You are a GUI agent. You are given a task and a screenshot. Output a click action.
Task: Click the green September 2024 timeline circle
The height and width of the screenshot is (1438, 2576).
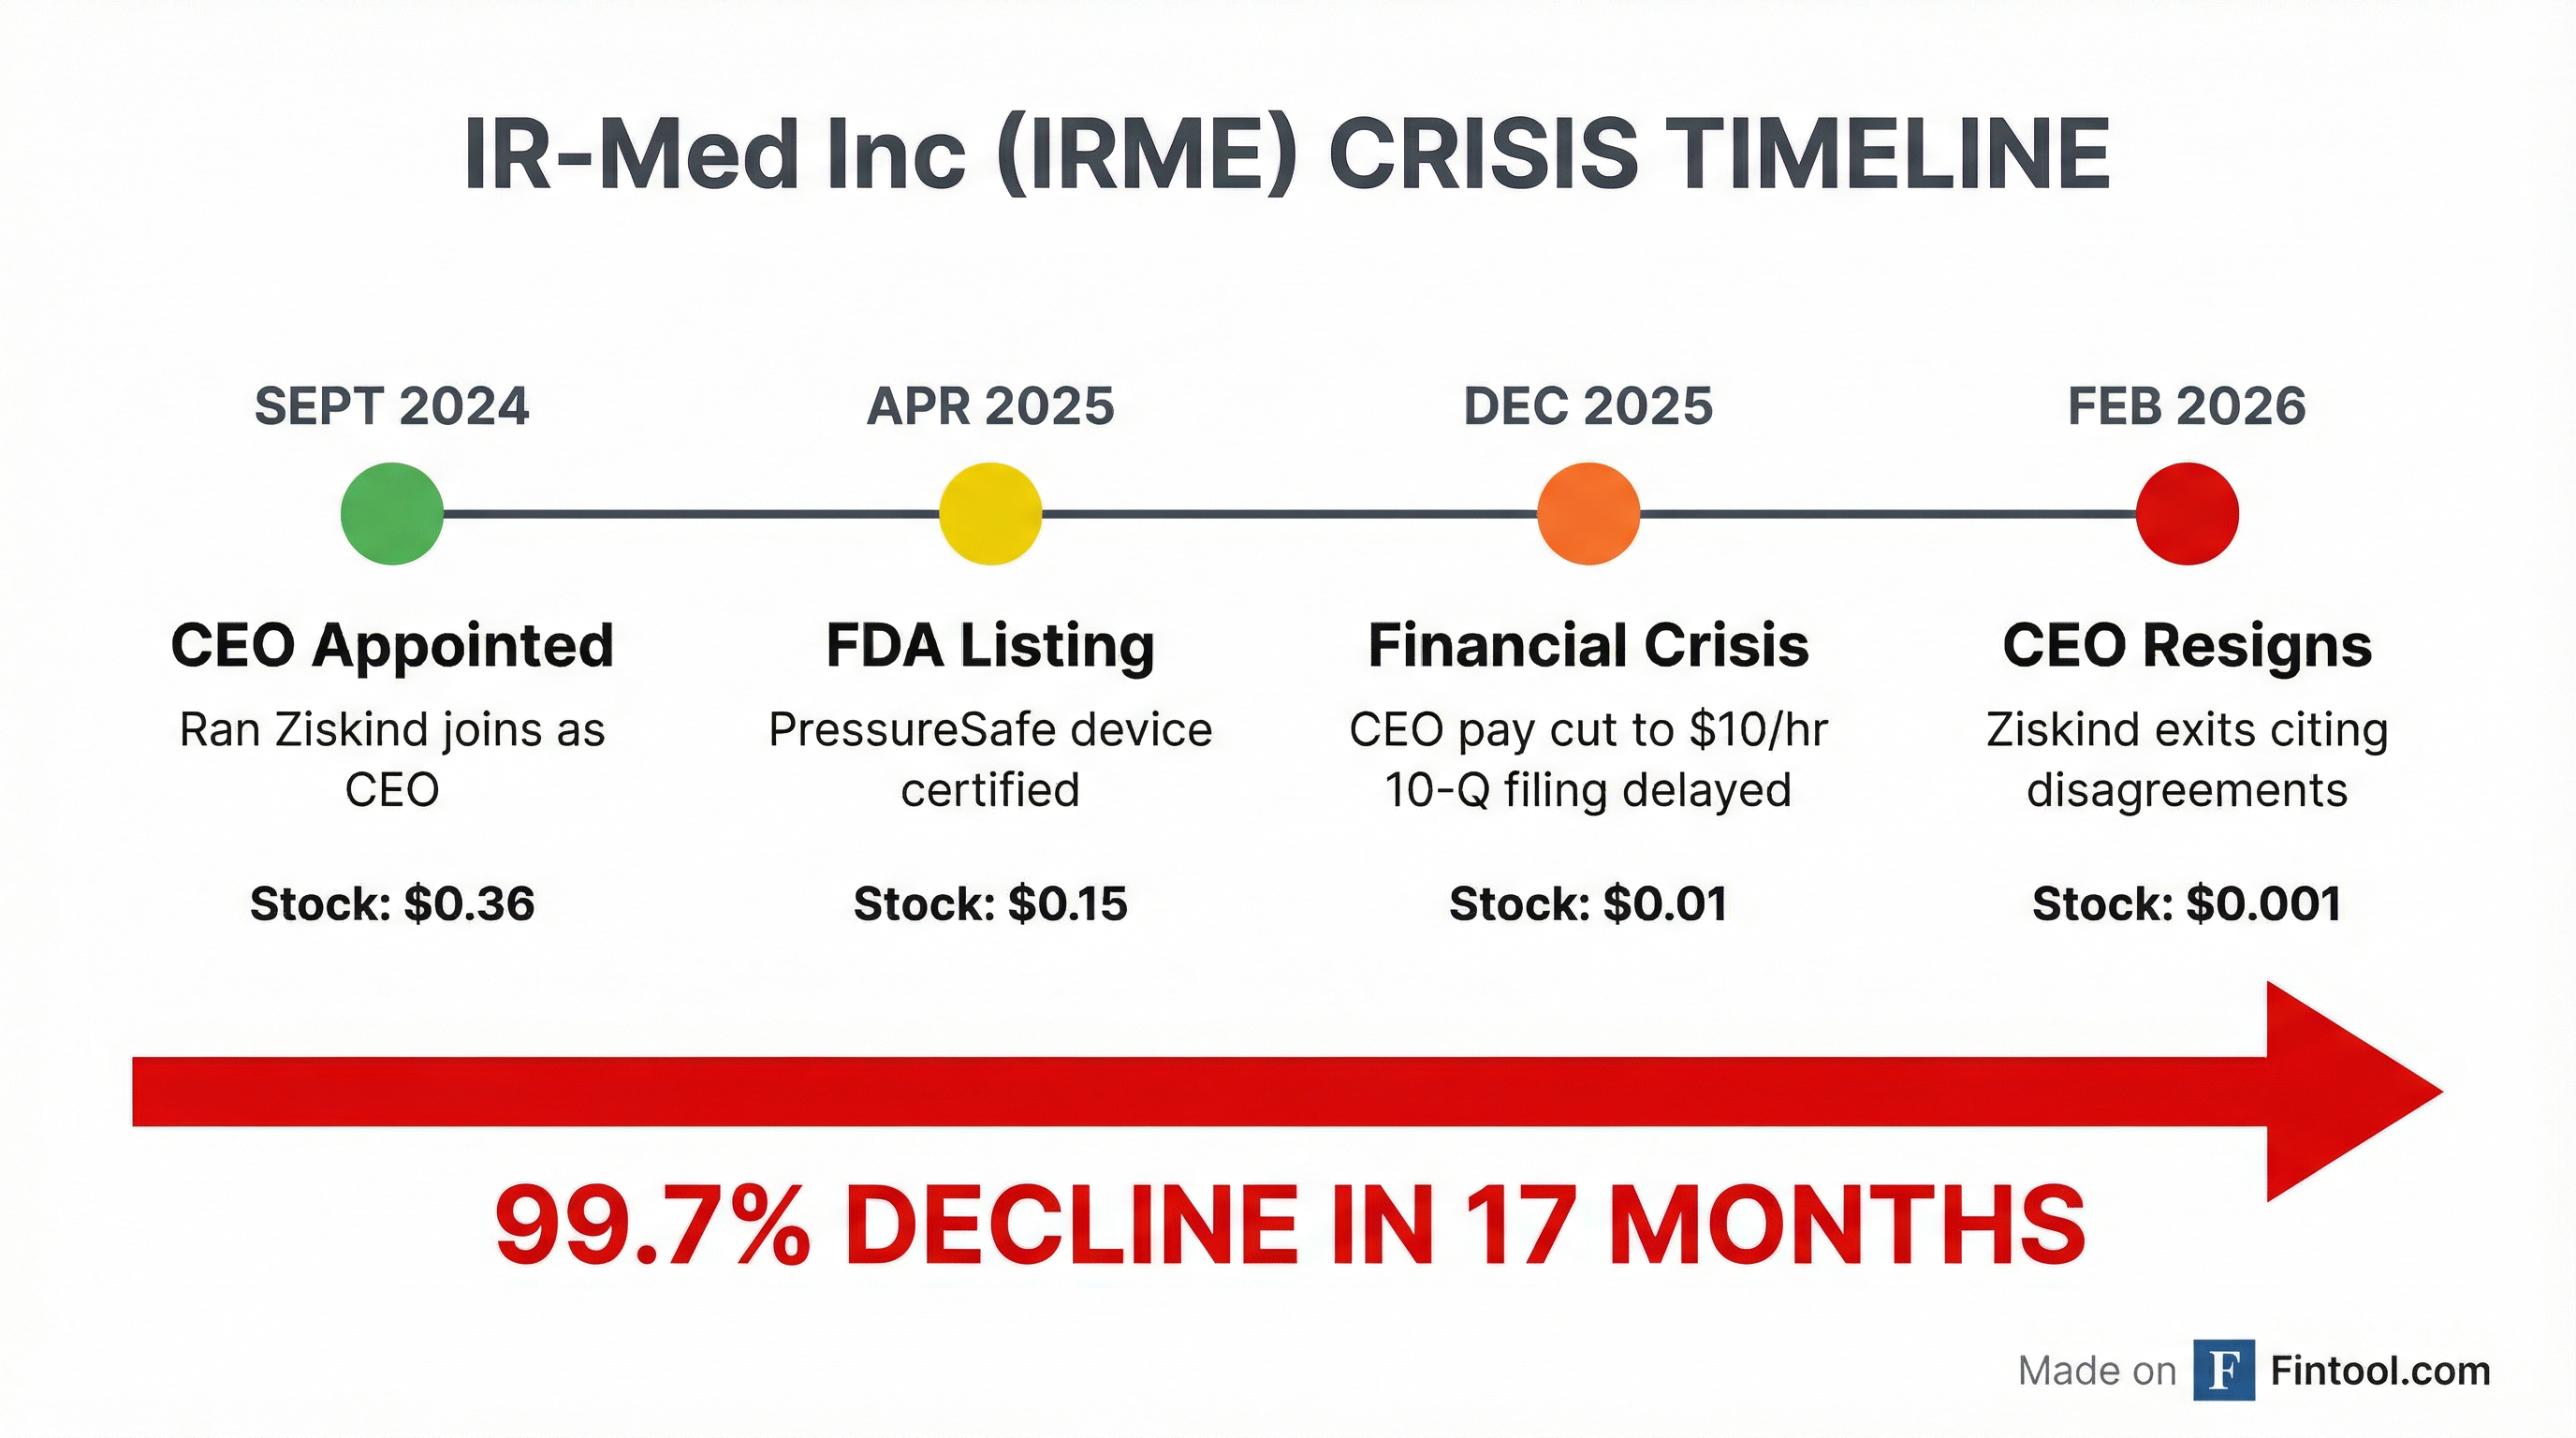tap(392, 514)
